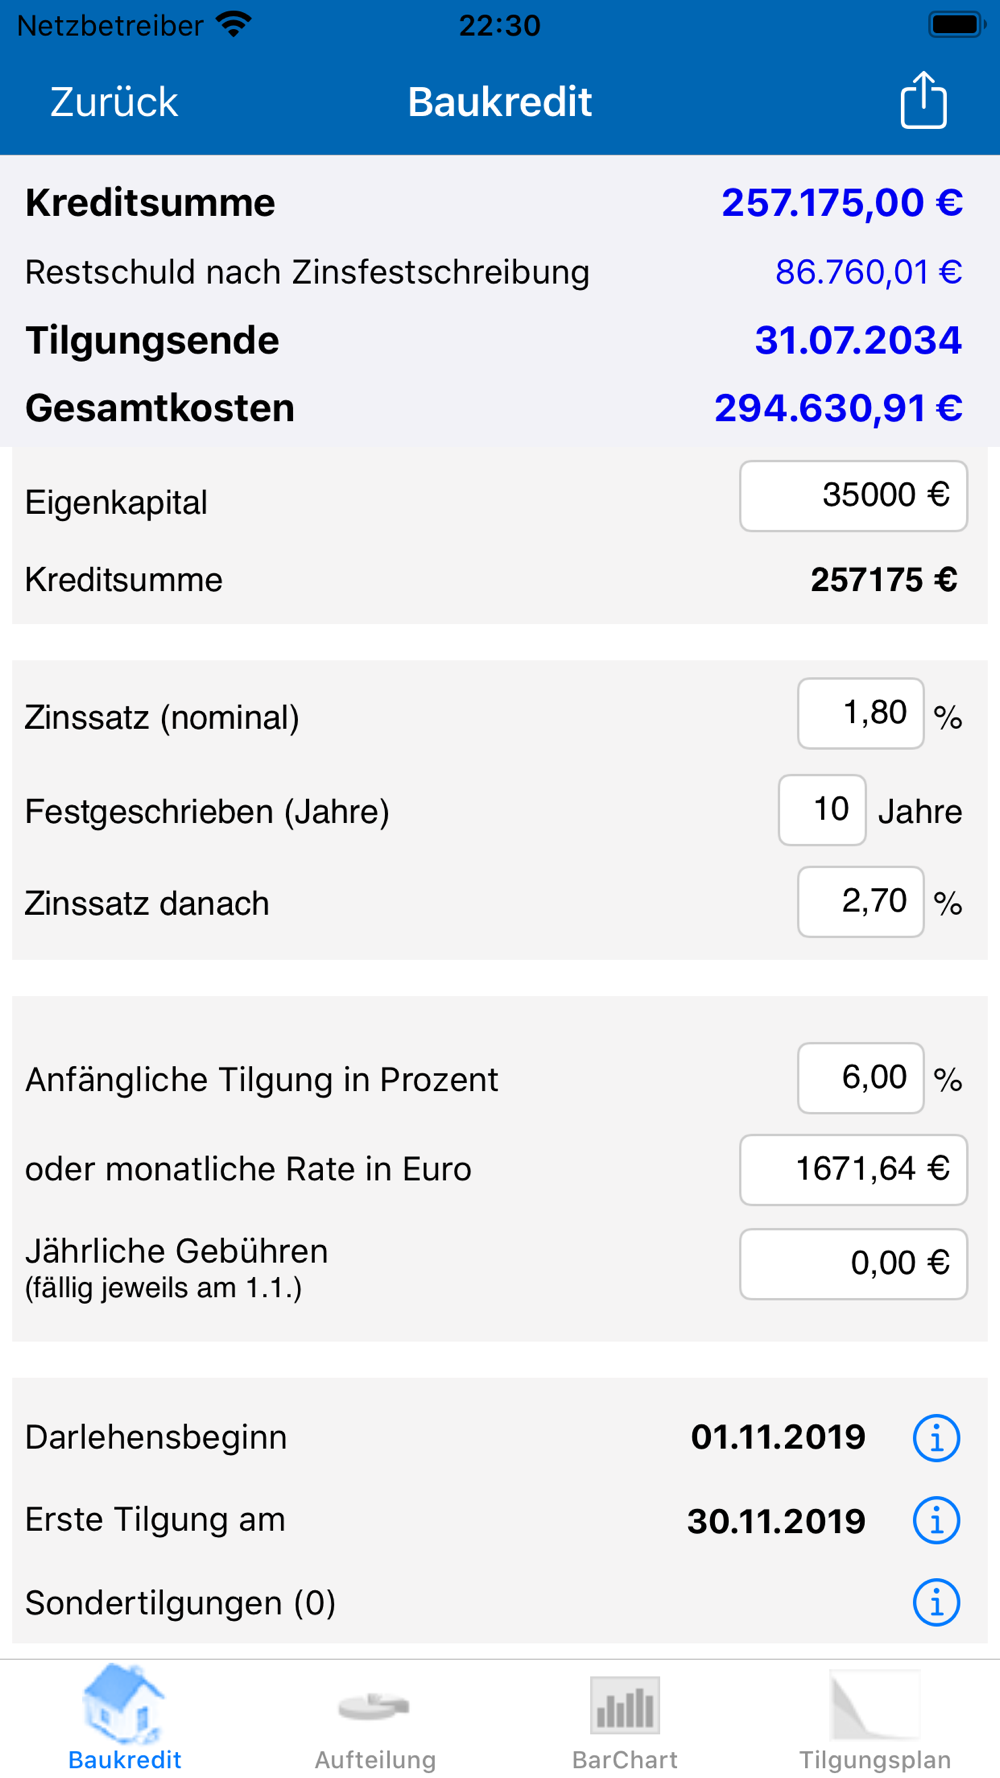Edit Zinssatz (nominal) percentage field

[860, 713]
